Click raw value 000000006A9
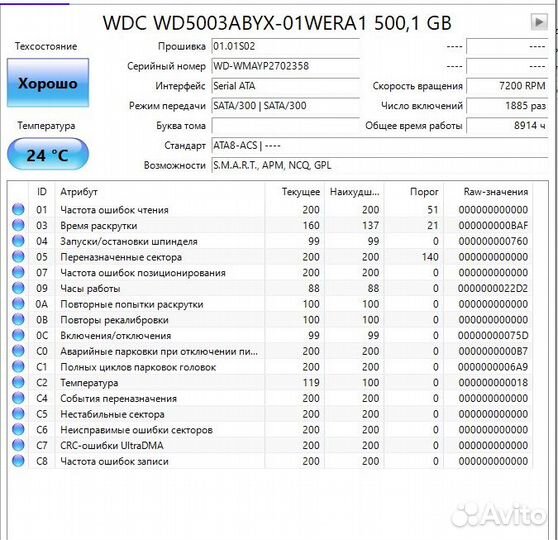 pyautogui.click(x=493, y=367)
